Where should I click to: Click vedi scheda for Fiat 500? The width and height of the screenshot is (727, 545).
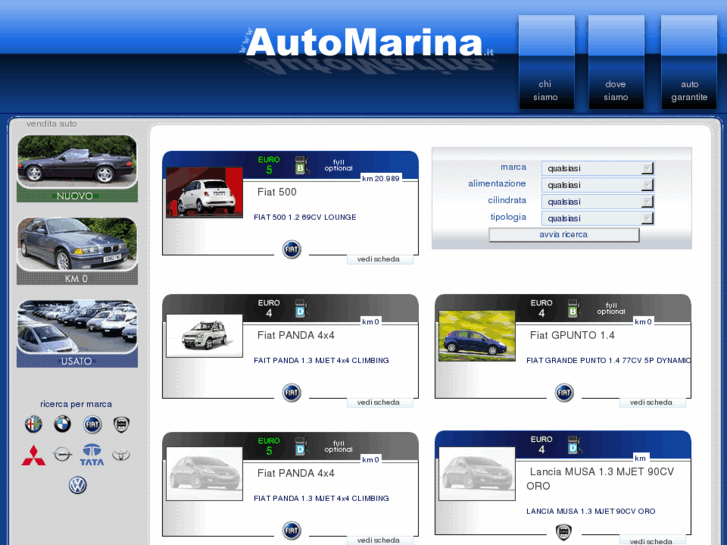pos(379,259)
